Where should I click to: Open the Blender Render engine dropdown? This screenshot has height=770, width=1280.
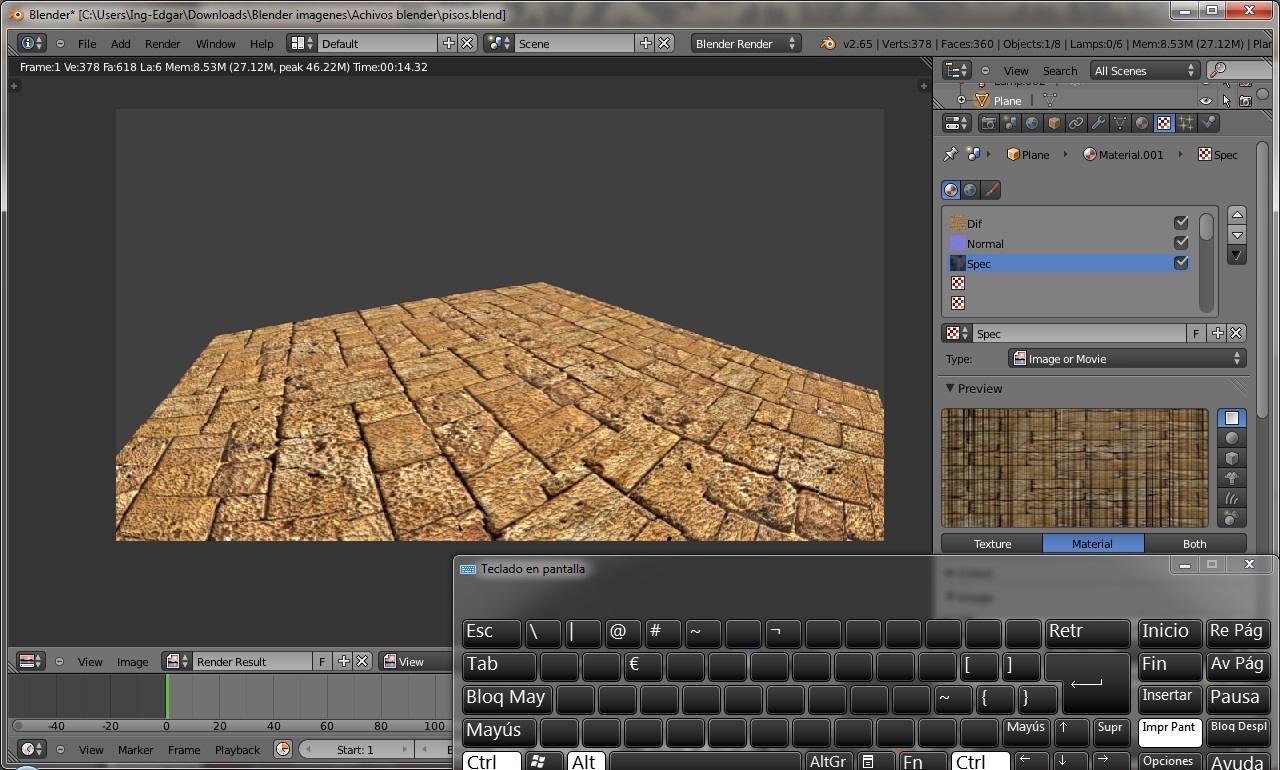746,44
